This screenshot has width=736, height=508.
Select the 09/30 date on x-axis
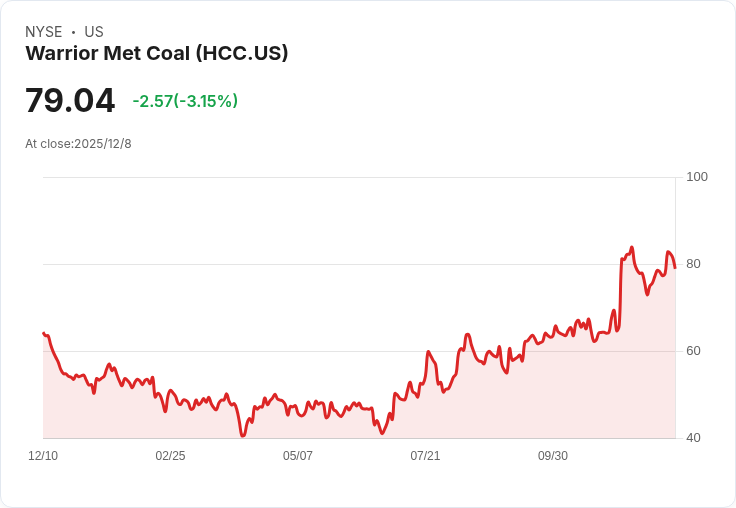(x=553, y=455)
